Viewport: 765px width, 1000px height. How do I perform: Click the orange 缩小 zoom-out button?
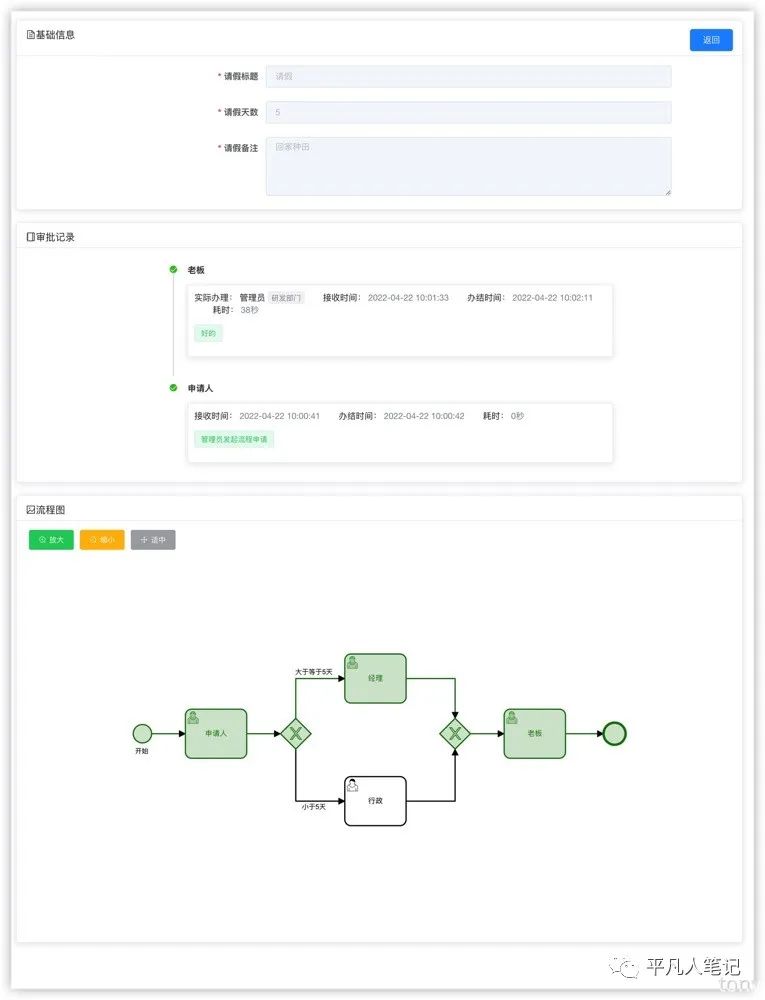102,540
